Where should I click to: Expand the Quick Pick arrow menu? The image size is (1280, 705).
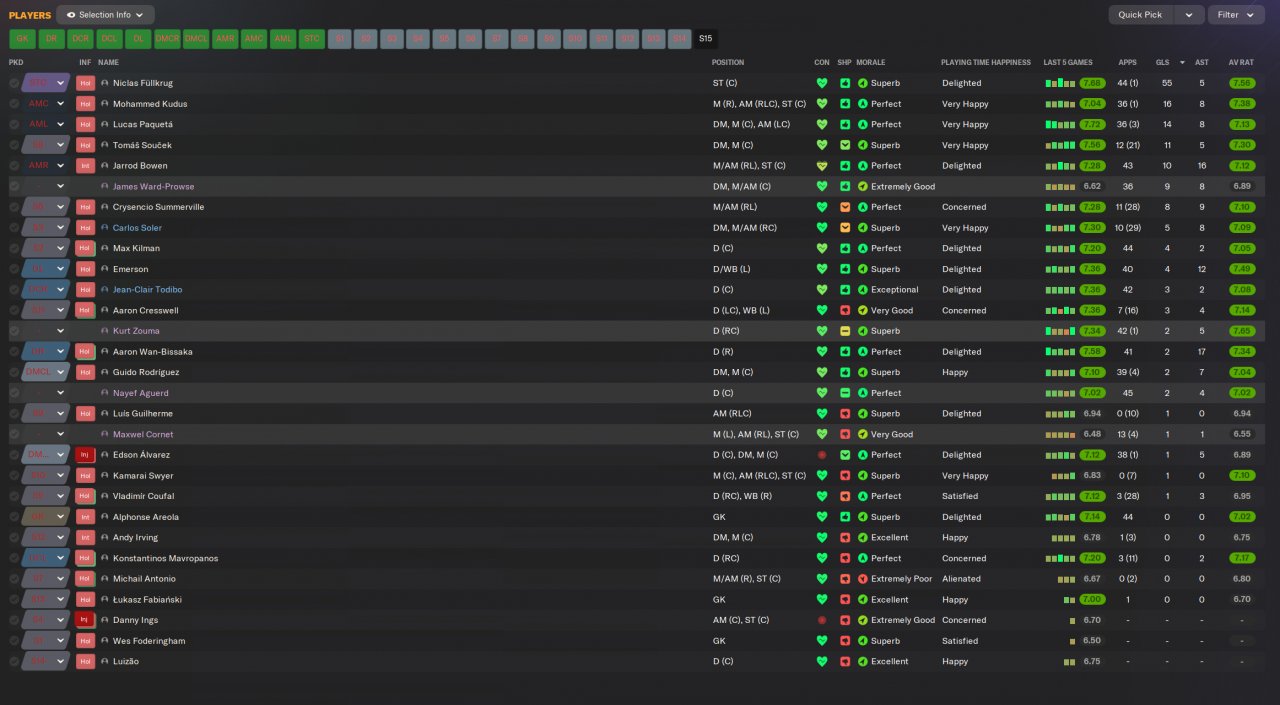pyautogui.click(x=1188, y=15)
